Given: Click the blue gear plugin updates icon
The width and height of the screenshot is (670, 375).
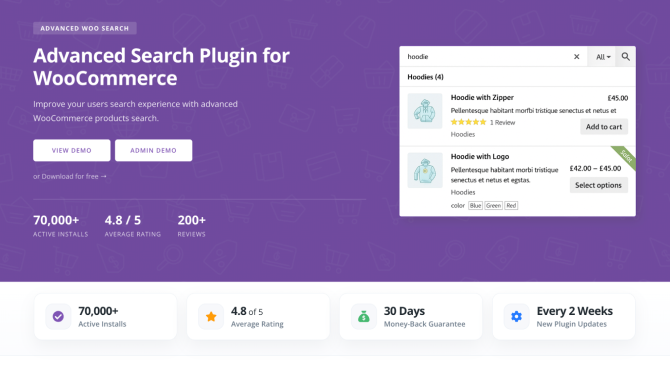Looking at the screenshot, I should point(516,316).
